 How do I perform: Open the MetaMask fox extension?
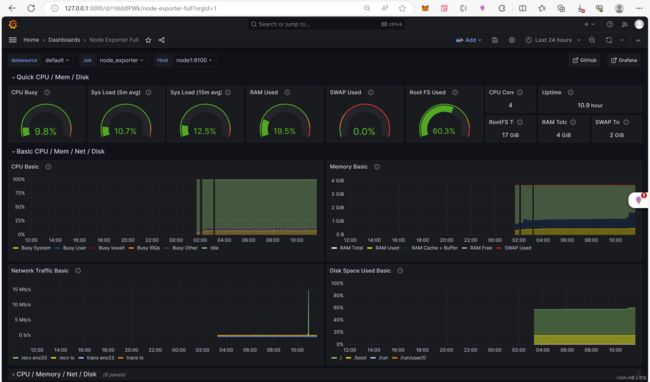425,8
